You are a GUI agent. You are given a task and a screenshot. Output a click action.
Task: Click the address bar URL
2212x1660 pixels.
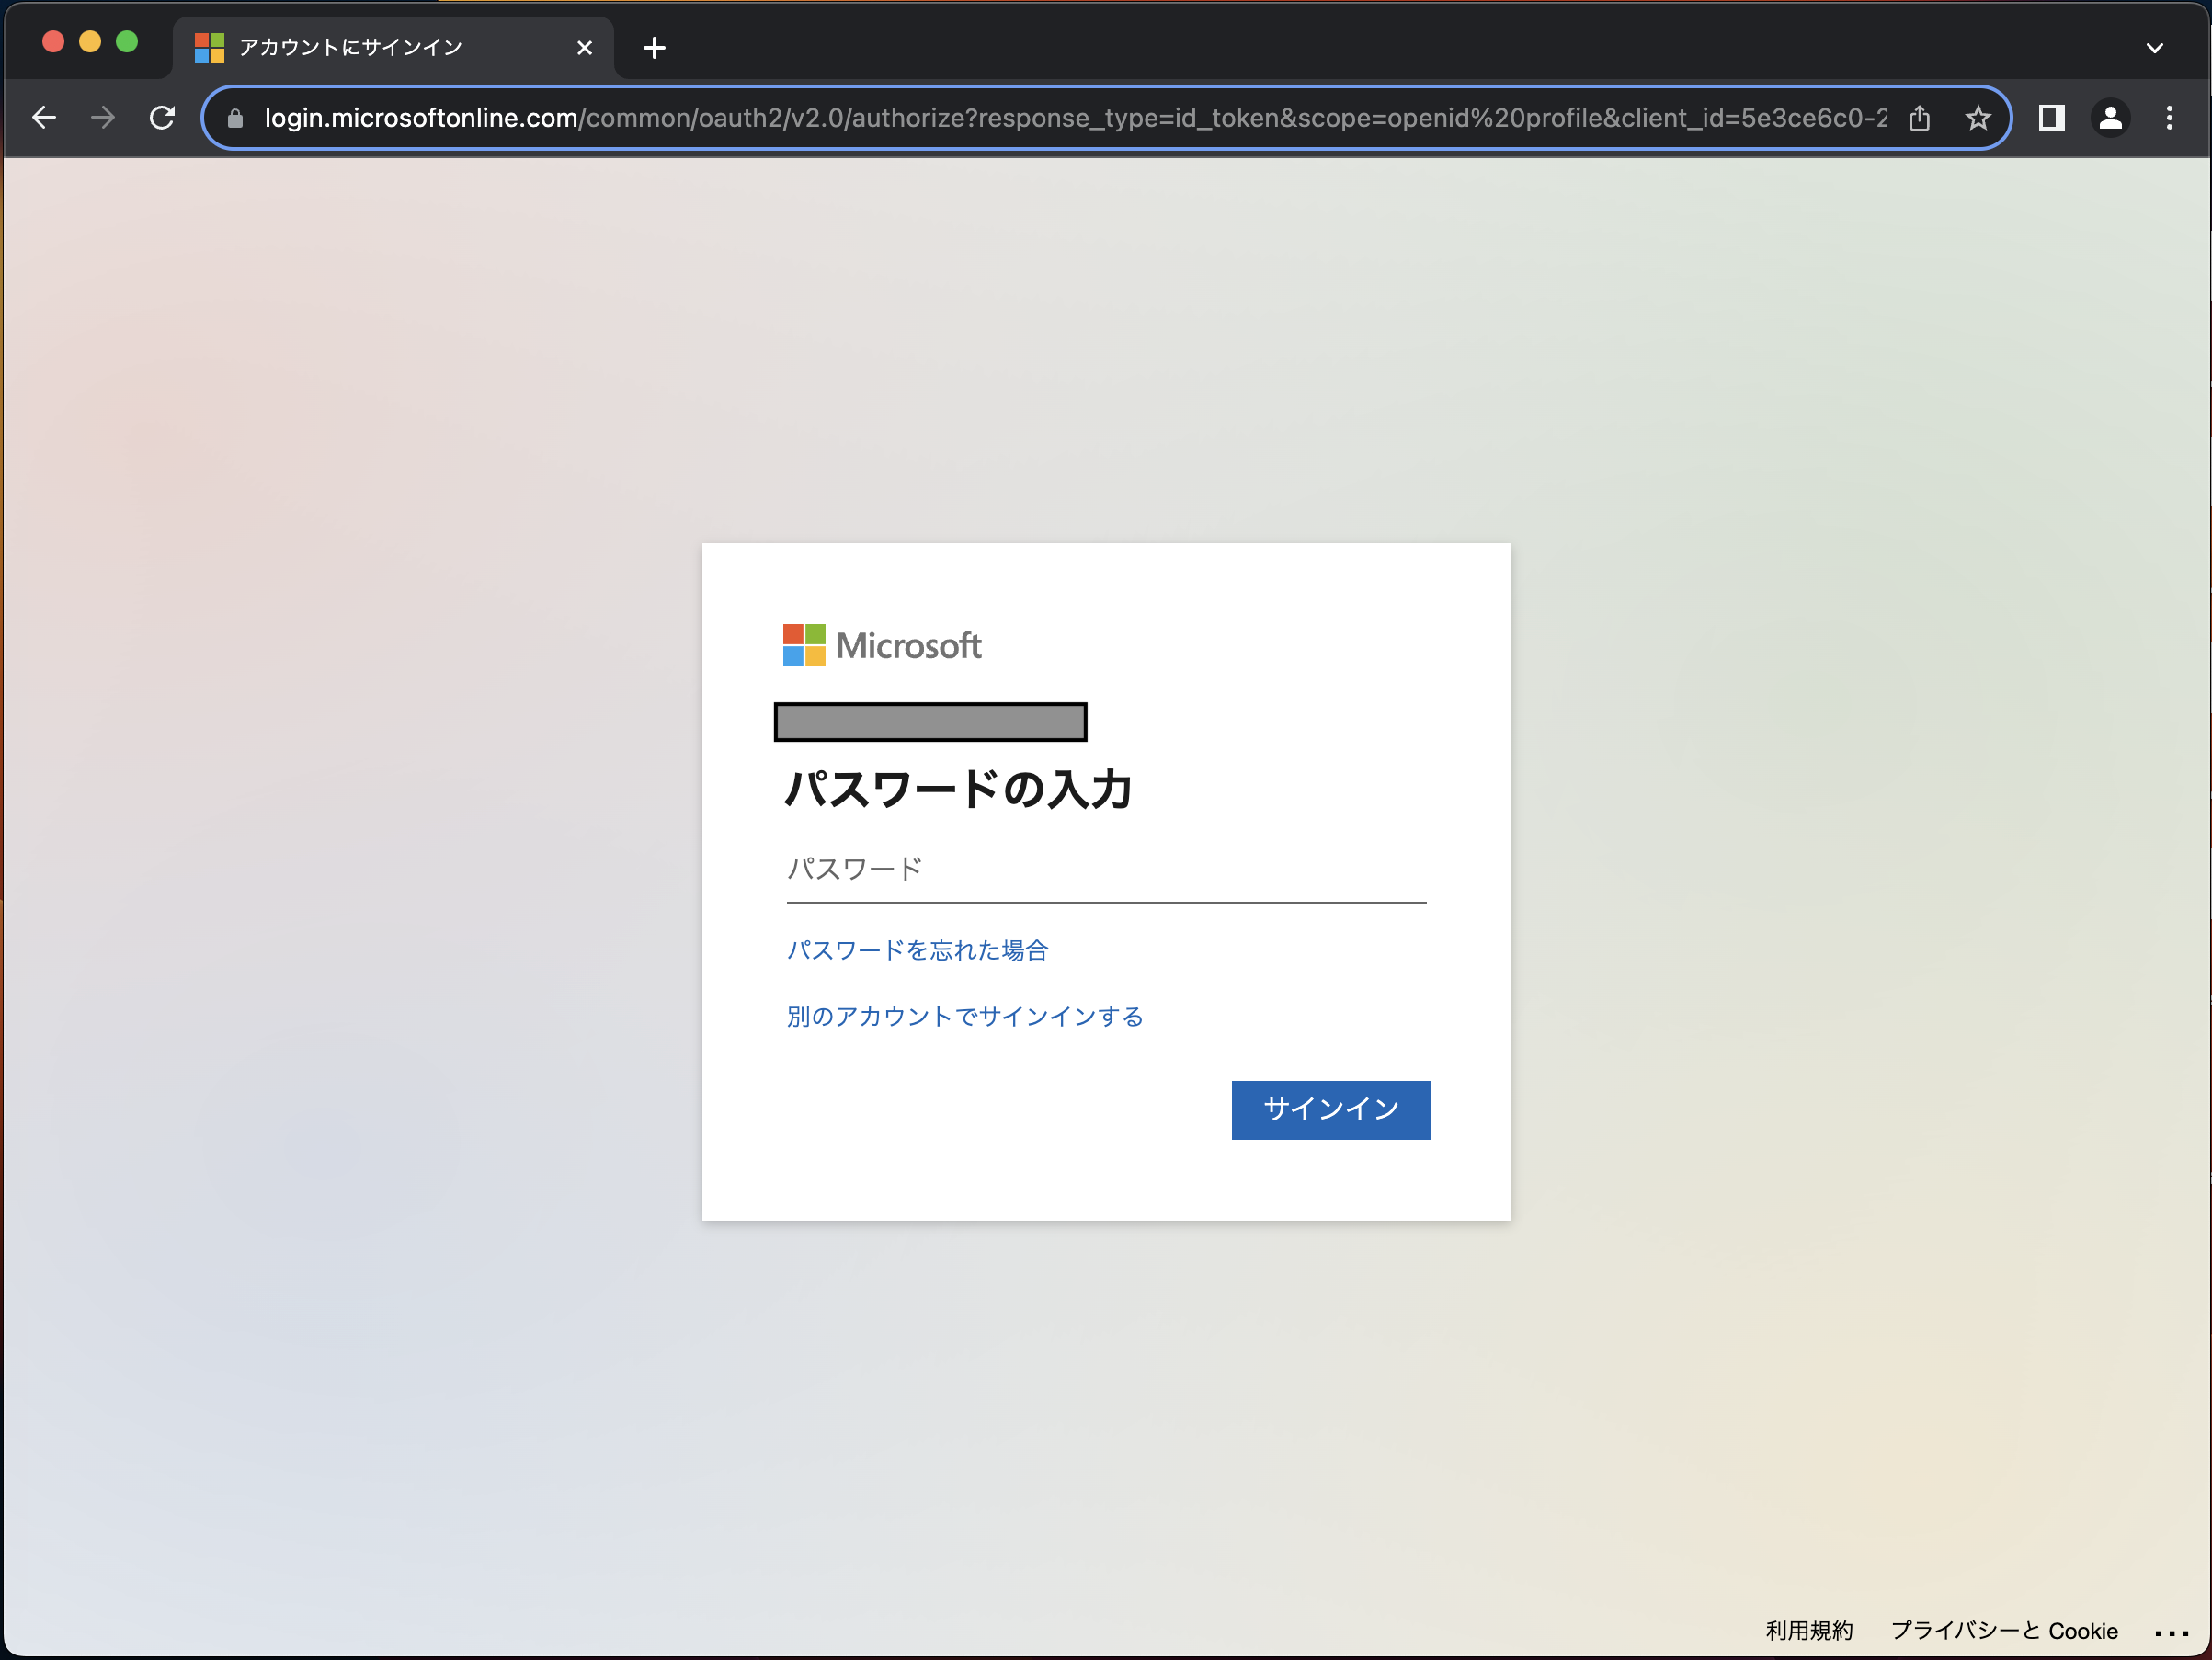point(1075,118)
